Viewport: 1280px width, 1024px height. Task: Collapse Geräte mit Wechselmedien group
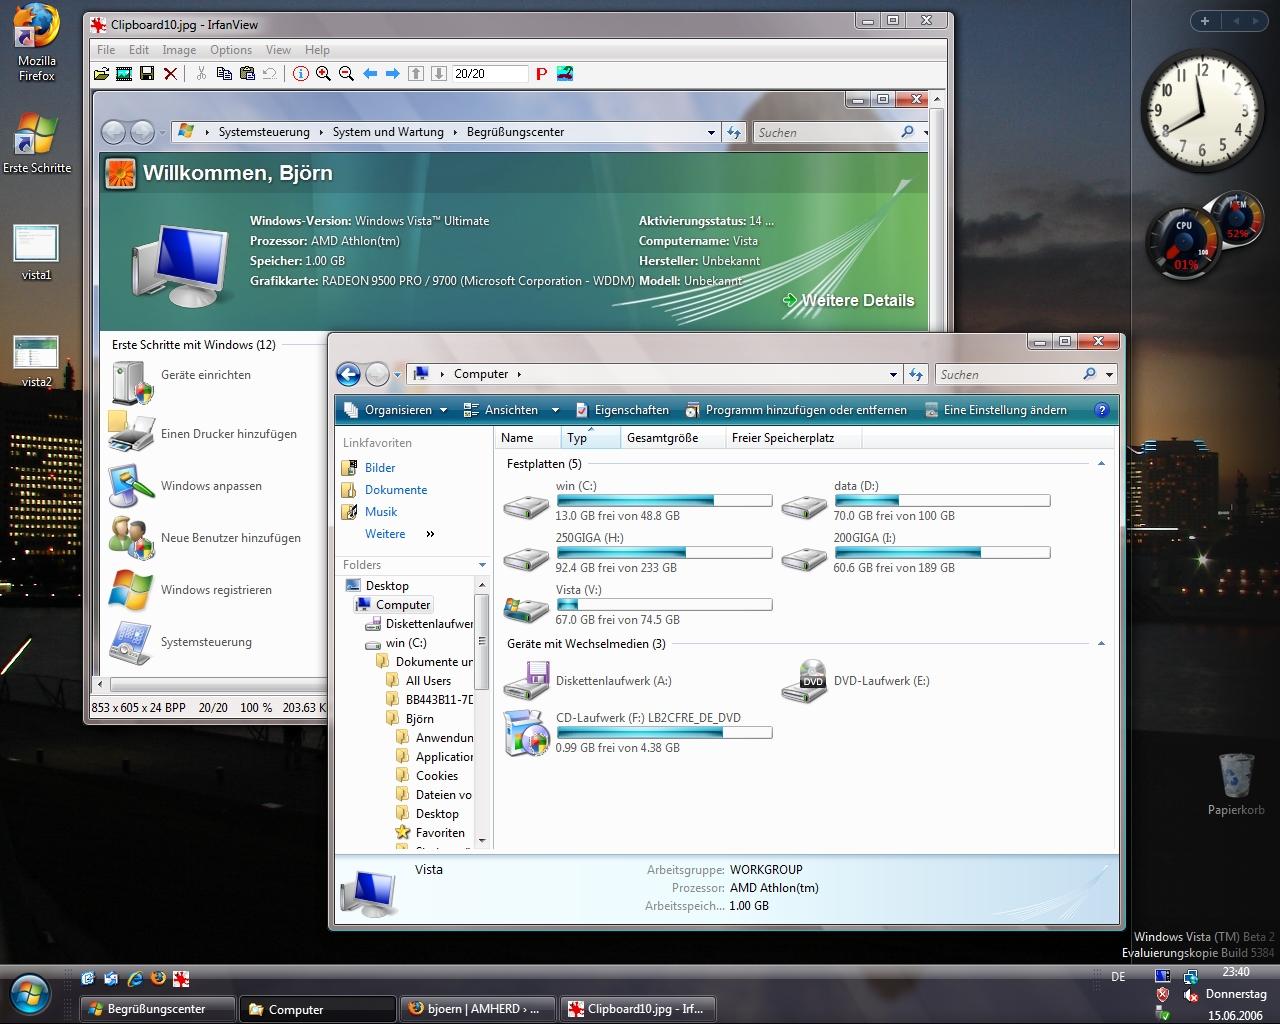pyautogui.click(x=1101, y=644)
